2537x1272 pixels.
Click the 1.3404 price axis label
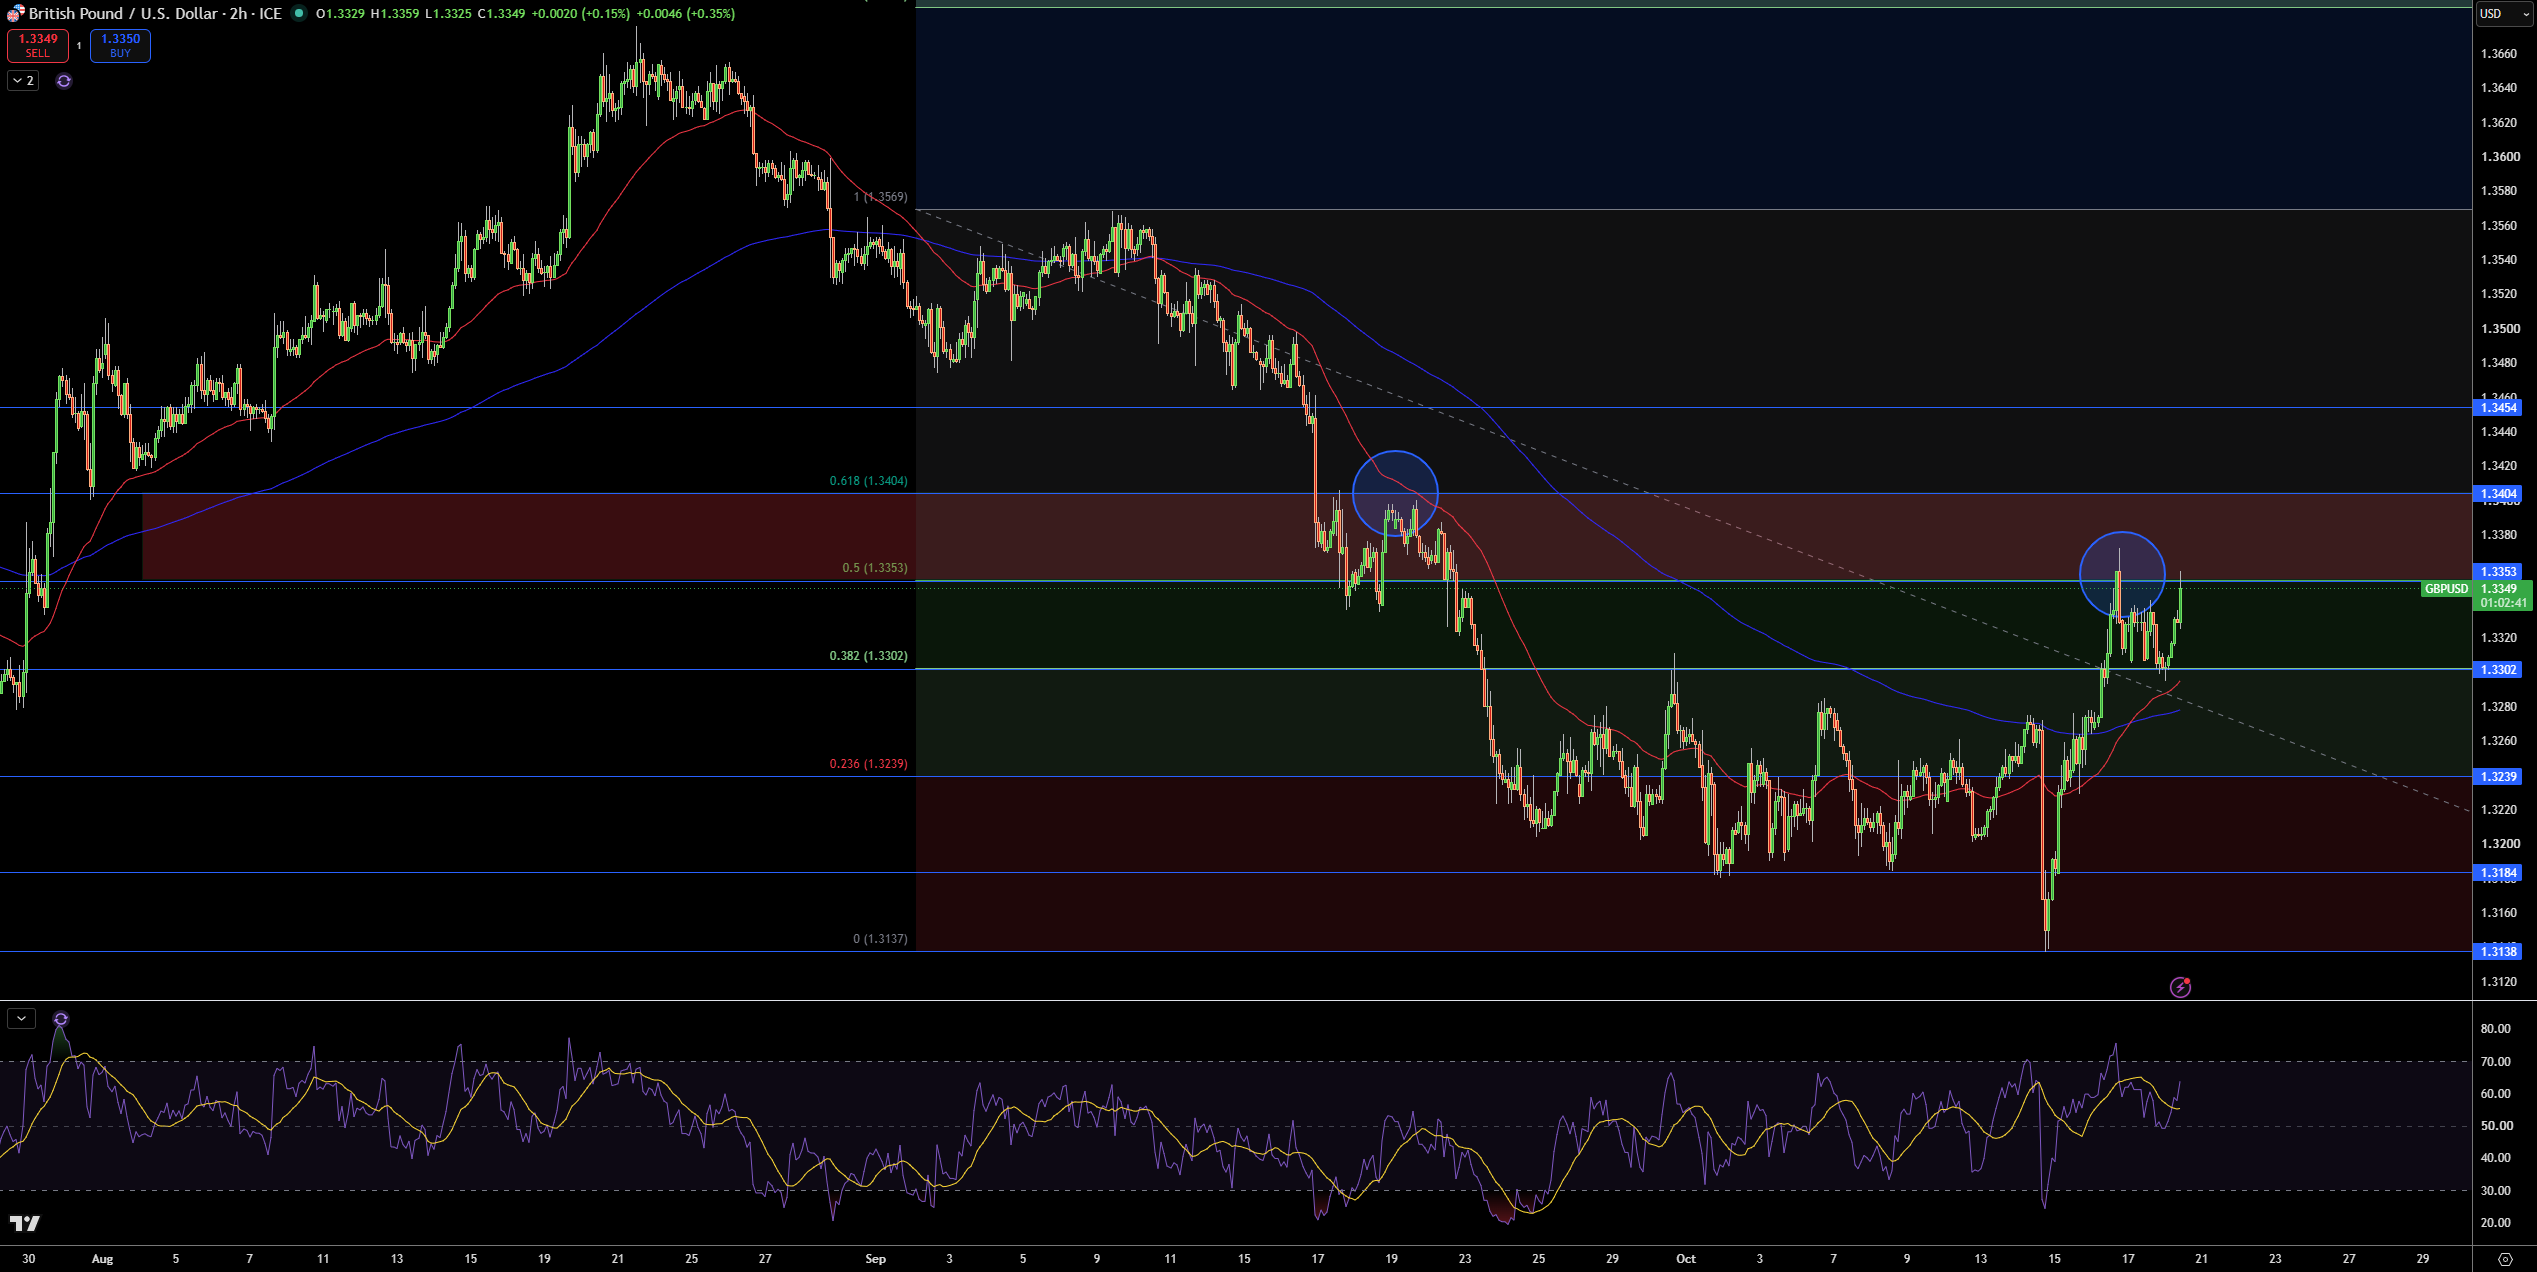point(2498,493)
